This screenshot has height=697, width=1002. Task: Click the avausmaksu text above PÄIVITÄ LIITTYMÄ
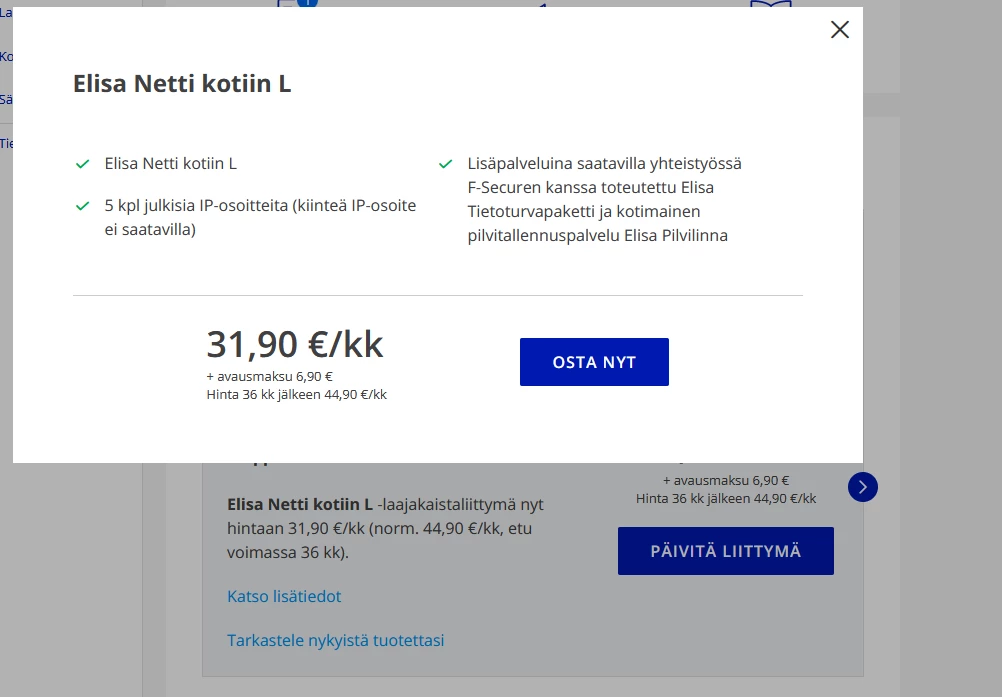click(725, 480)
